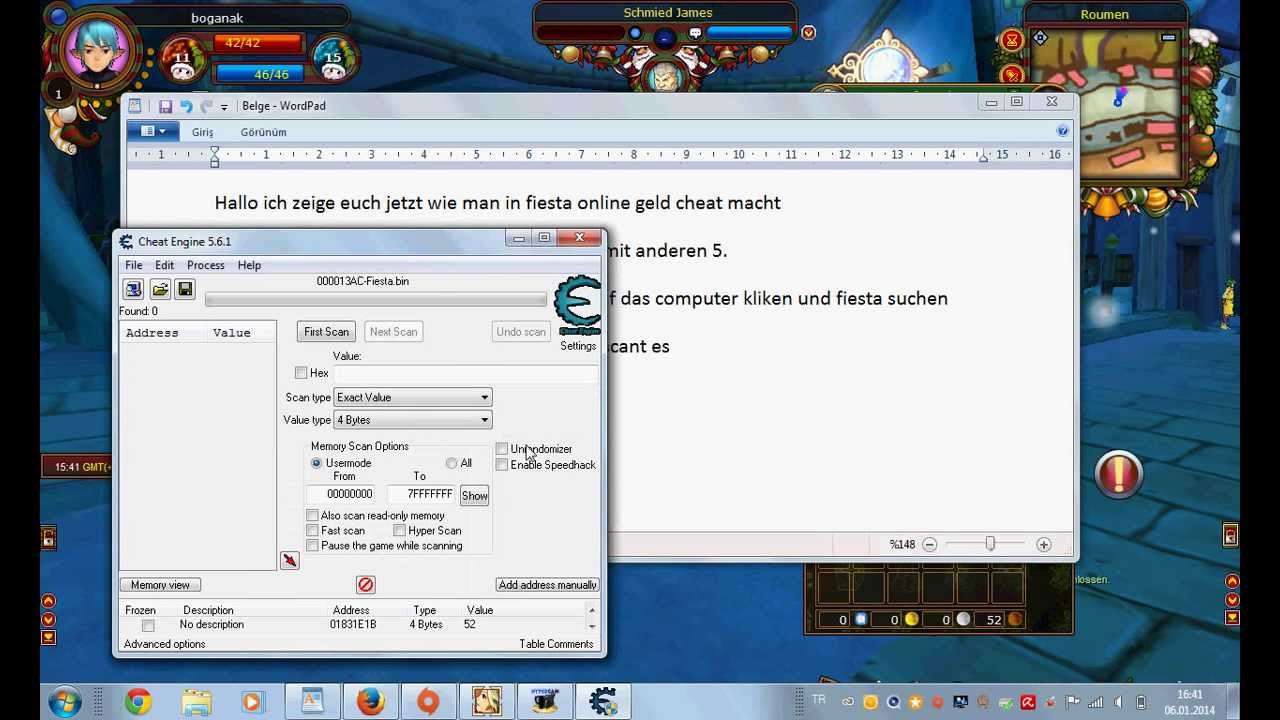Switch to WordPad in the taskbar
Screen dimensions: 1280x720
pos(312,702)
